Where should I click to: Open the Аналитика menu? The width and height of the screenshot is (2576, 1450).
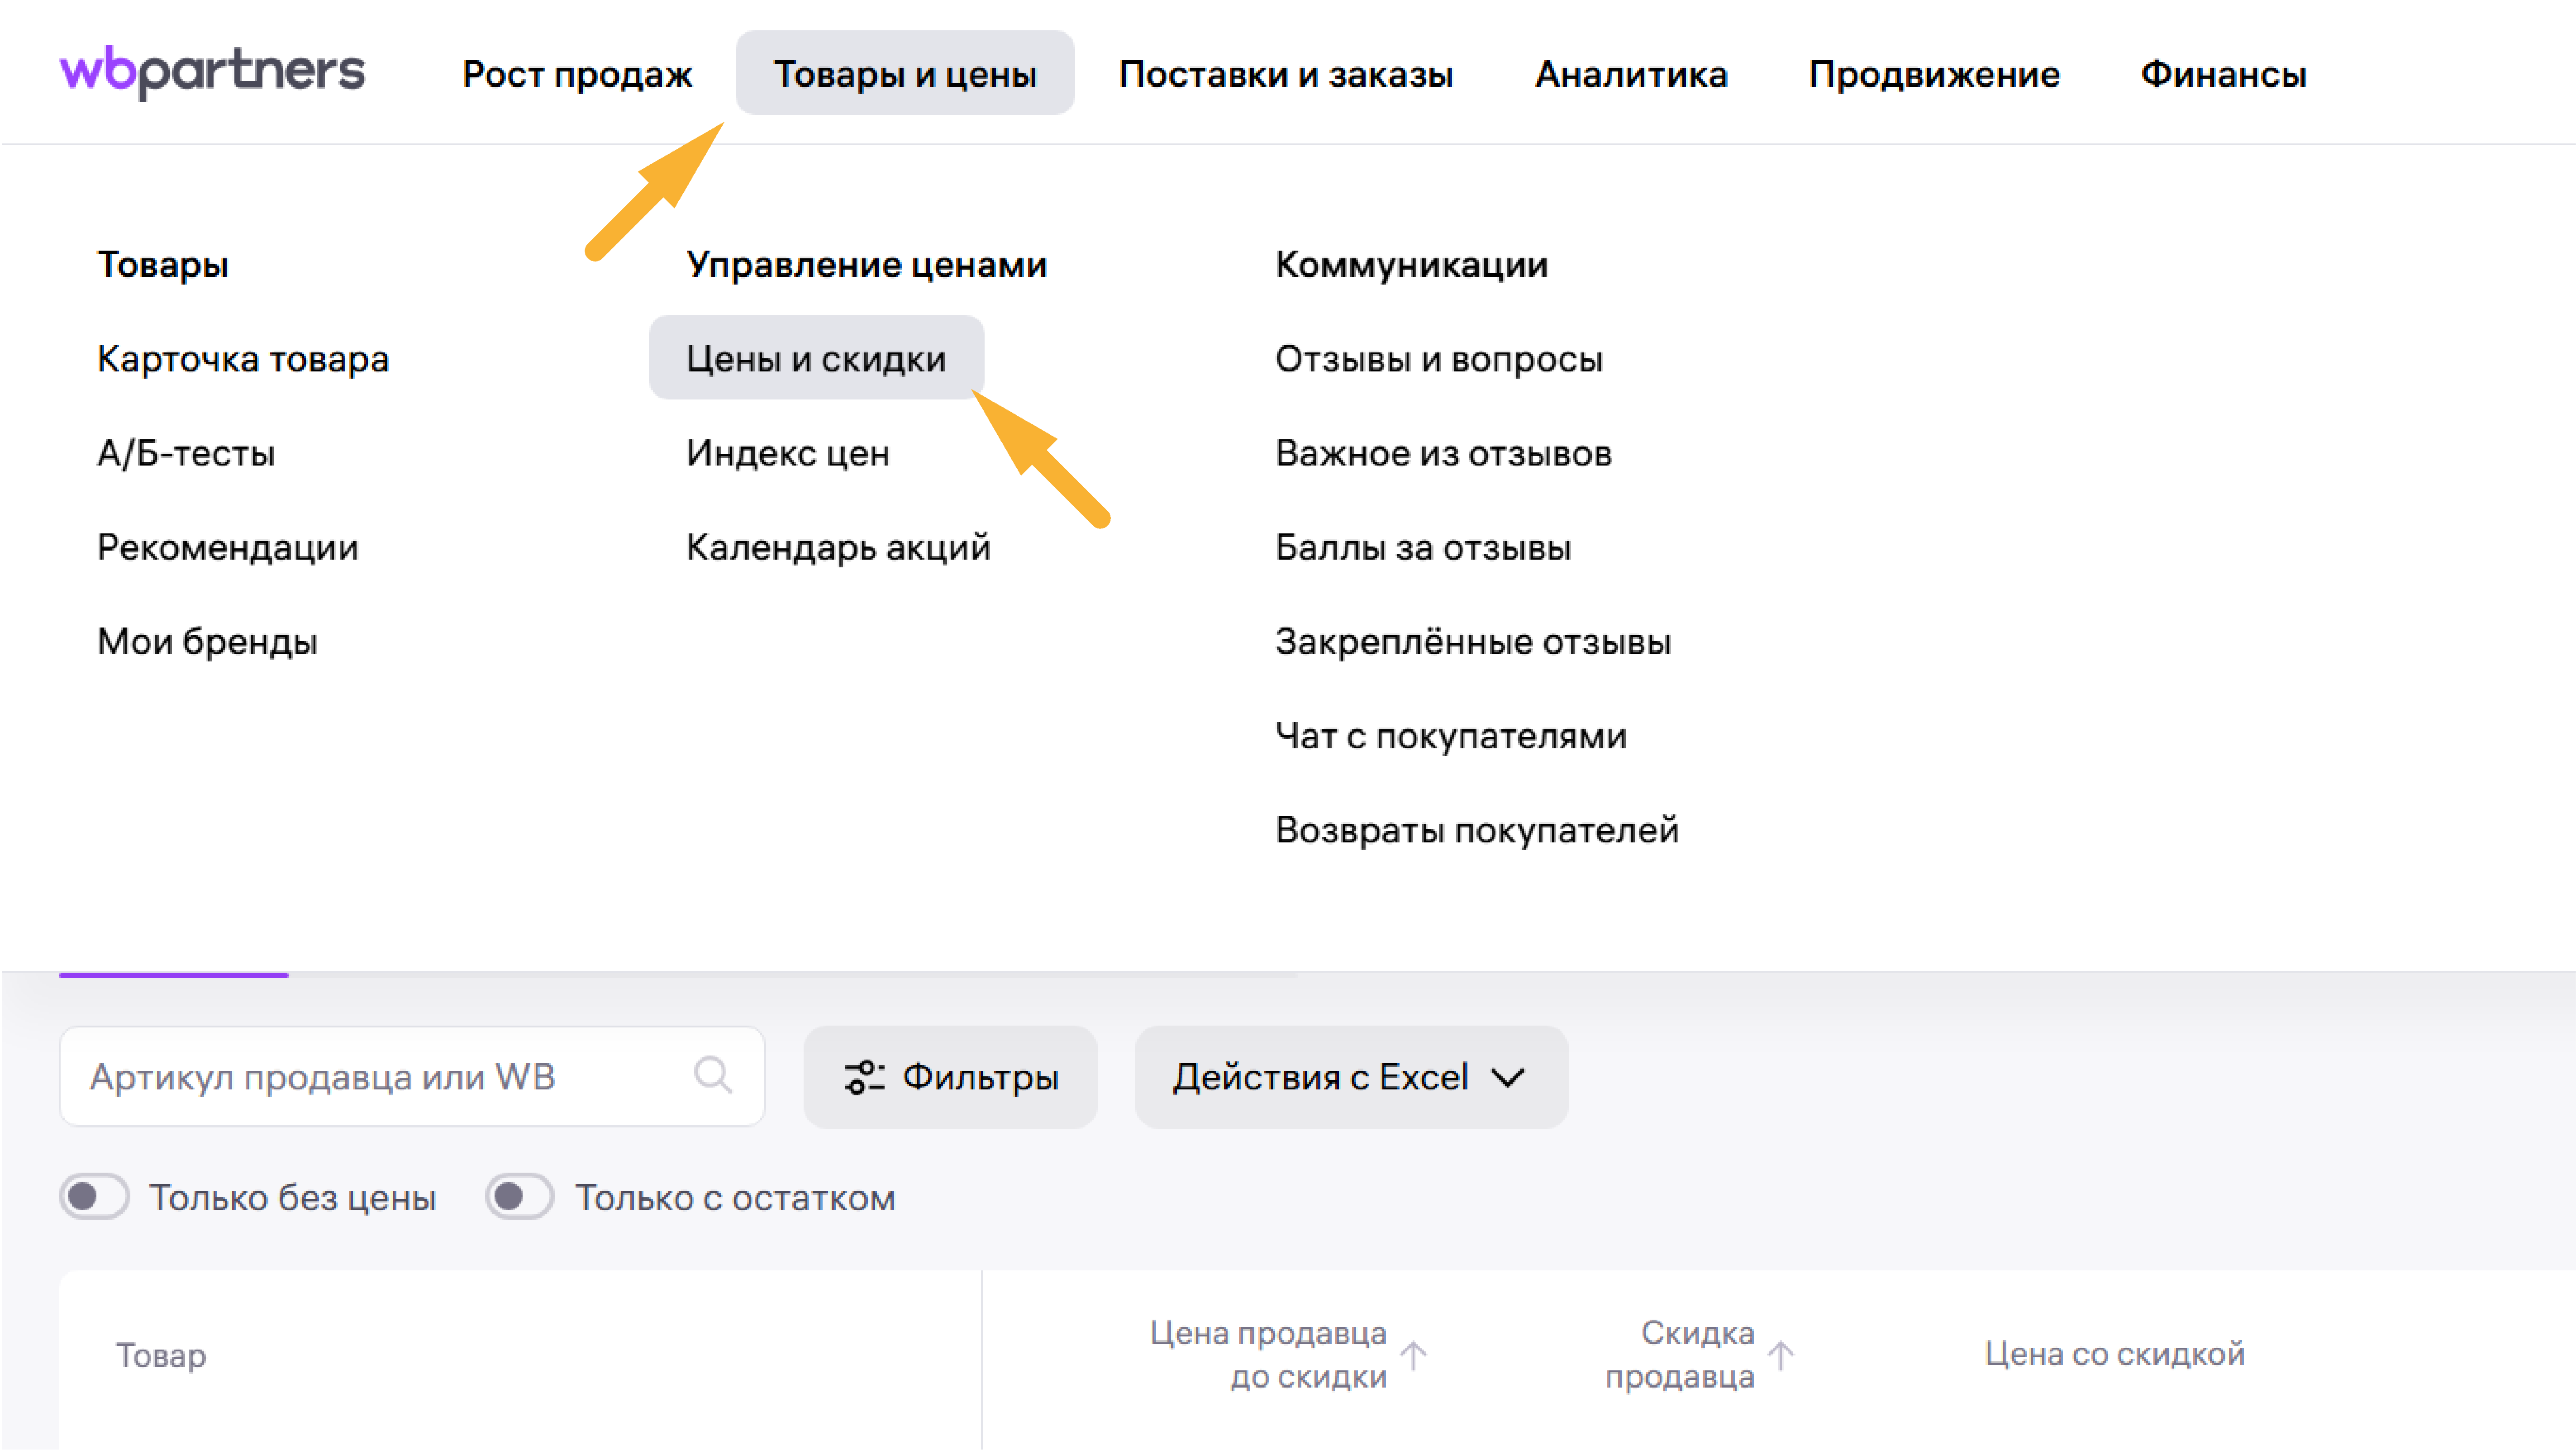coord(1632,72)
